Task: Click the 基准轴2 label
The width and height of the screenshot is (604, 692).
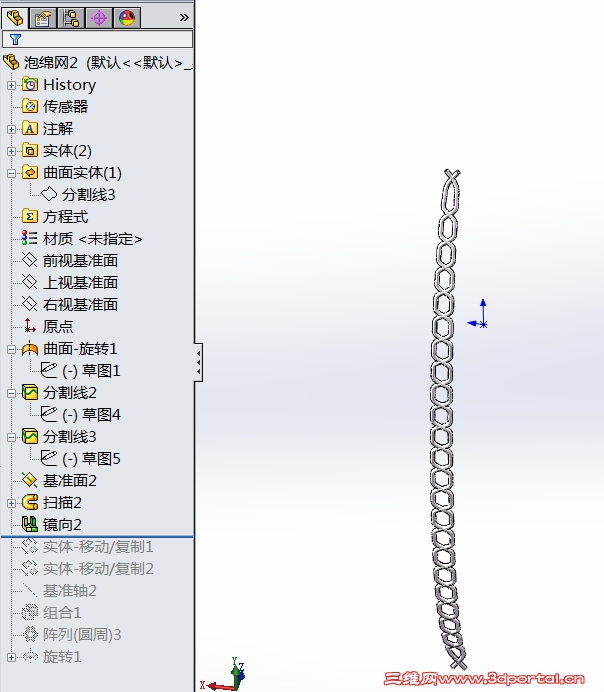Action: [x=70, y=590]
